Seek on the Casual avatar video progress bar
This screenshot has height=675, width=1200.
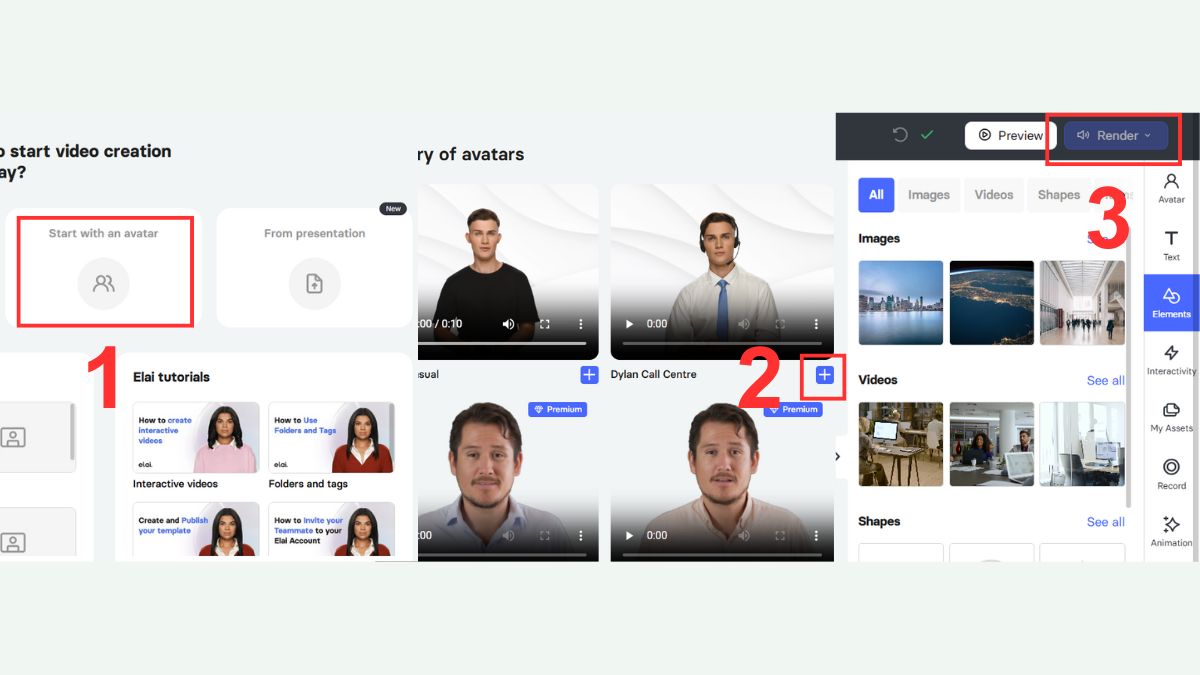pyautogui.click(x=503, y=343)
